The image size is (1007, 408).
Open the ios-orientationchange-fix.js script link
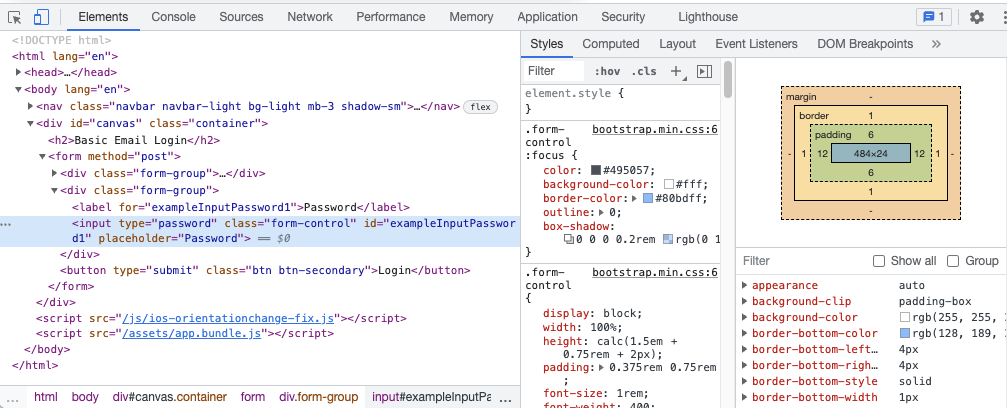pos(228,318)
